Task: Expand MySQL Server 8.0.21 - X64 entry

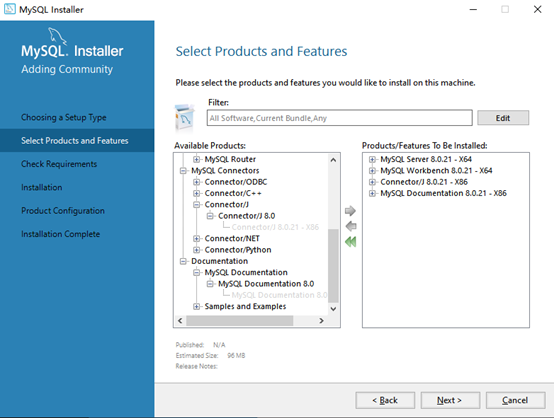Action: point(372,159)
